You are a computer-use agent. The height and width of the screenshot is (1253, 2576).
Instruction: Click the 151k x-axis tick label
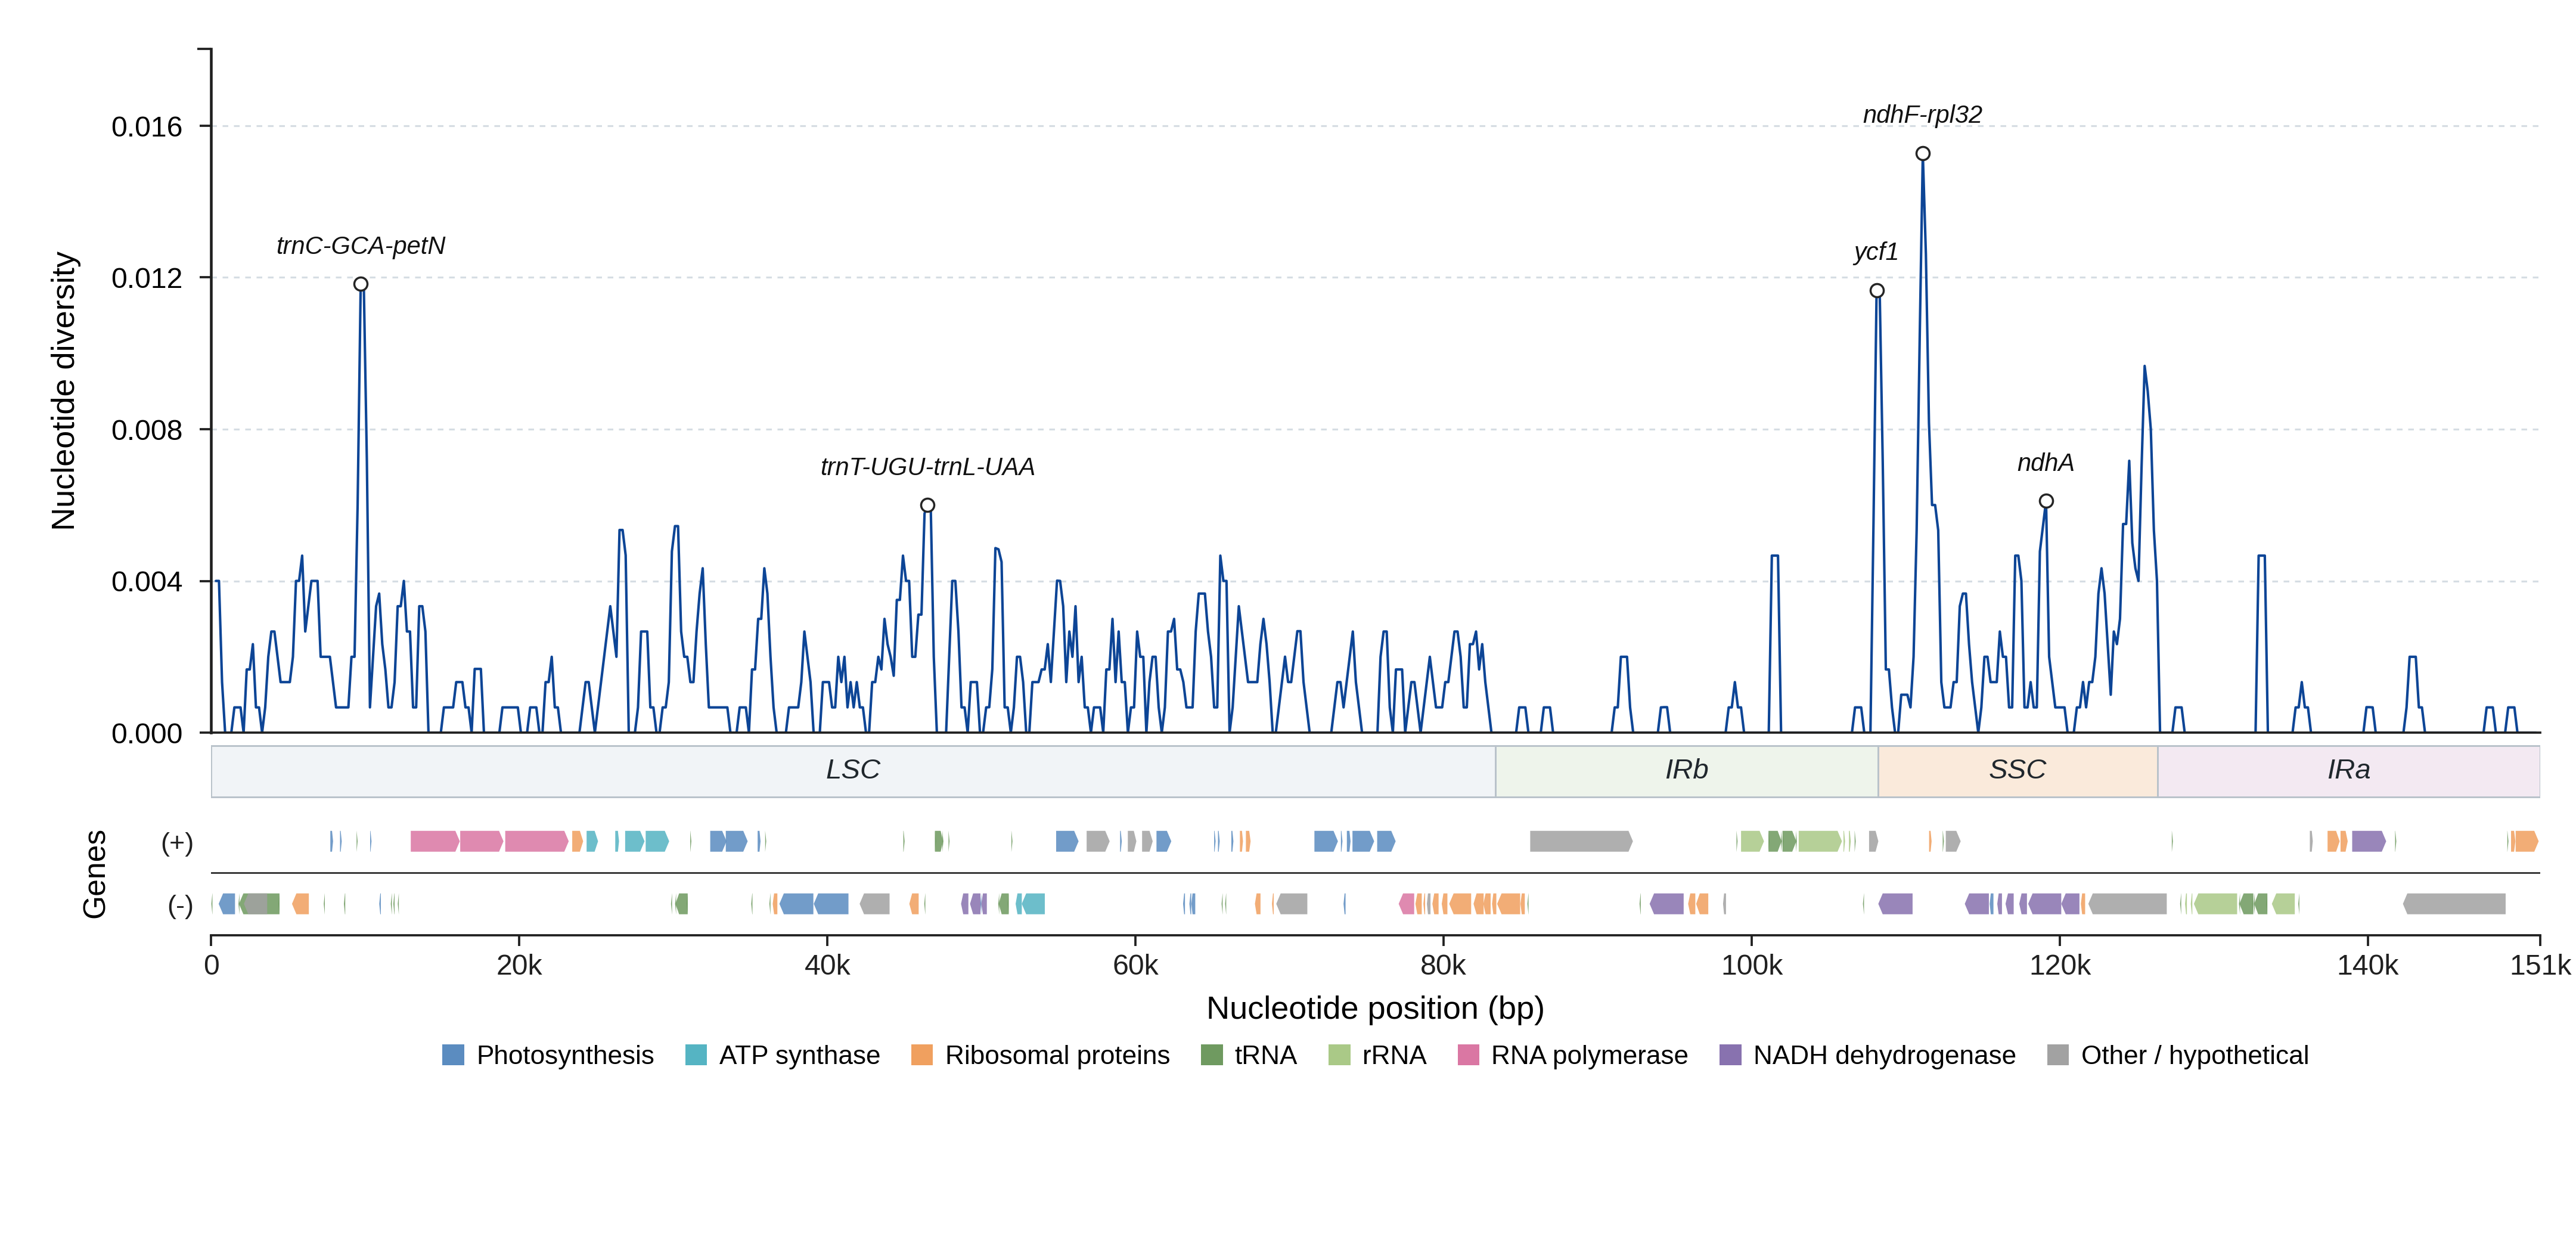[2540, 966]
